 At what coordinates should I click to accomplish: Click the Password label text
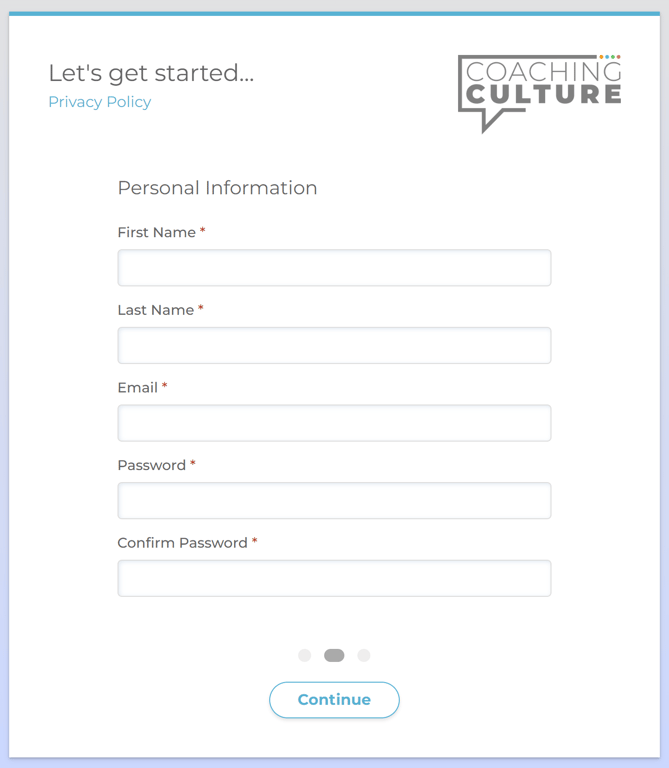(151, 465)
